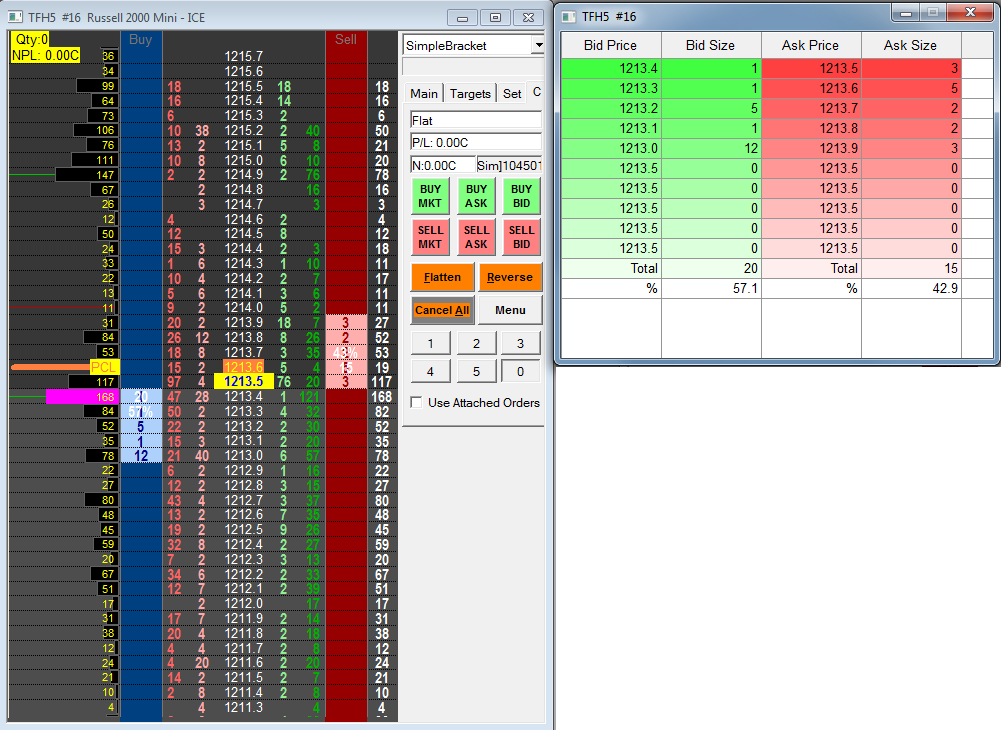Click the TFH5 depth window title icon
This screenshot has width=1001, height=741.
(x=568, y=16)
